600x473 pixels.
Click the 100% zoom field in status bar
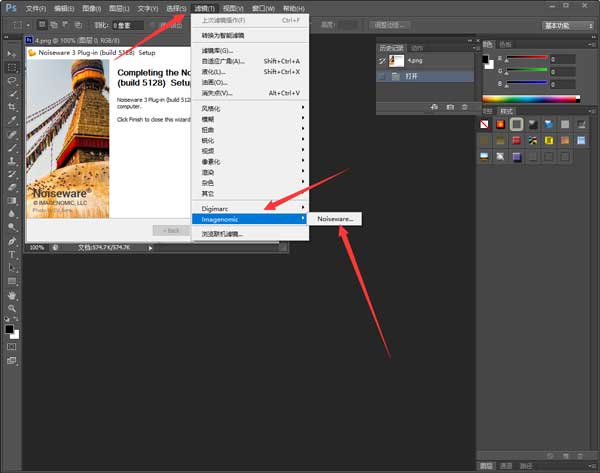(37, 248)
